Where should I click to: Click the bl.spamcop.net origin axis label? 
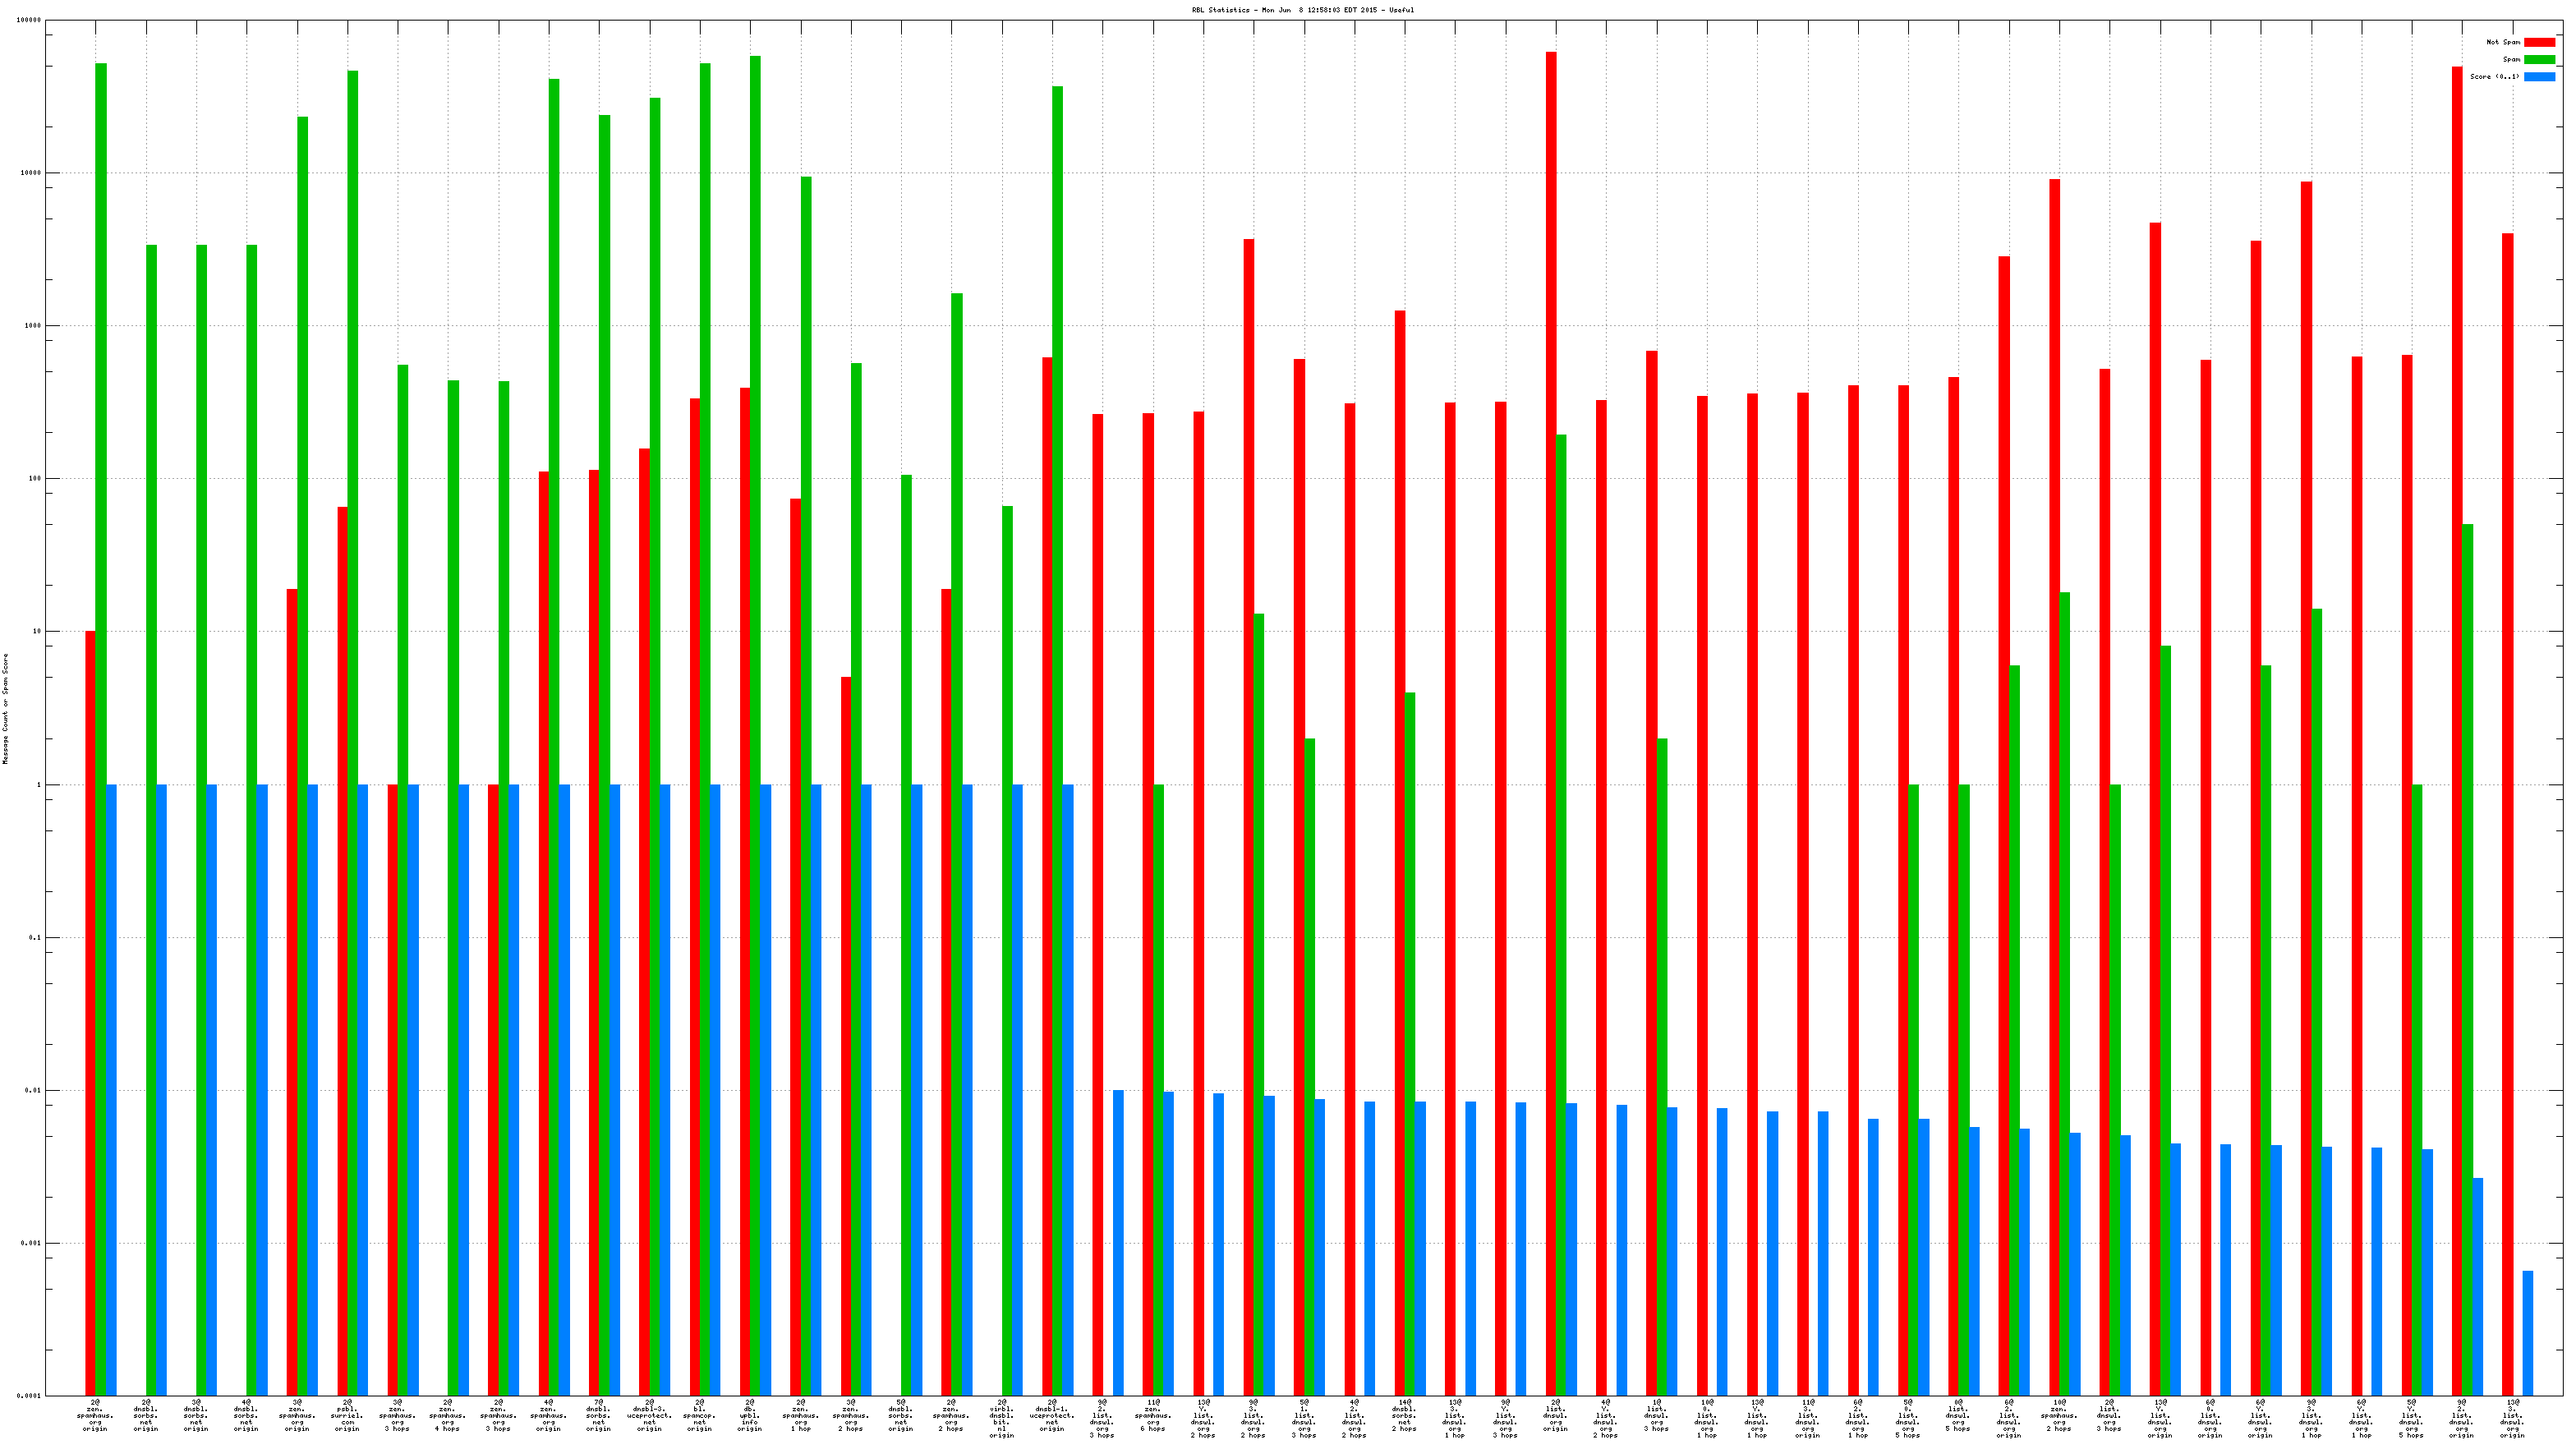699,1415
